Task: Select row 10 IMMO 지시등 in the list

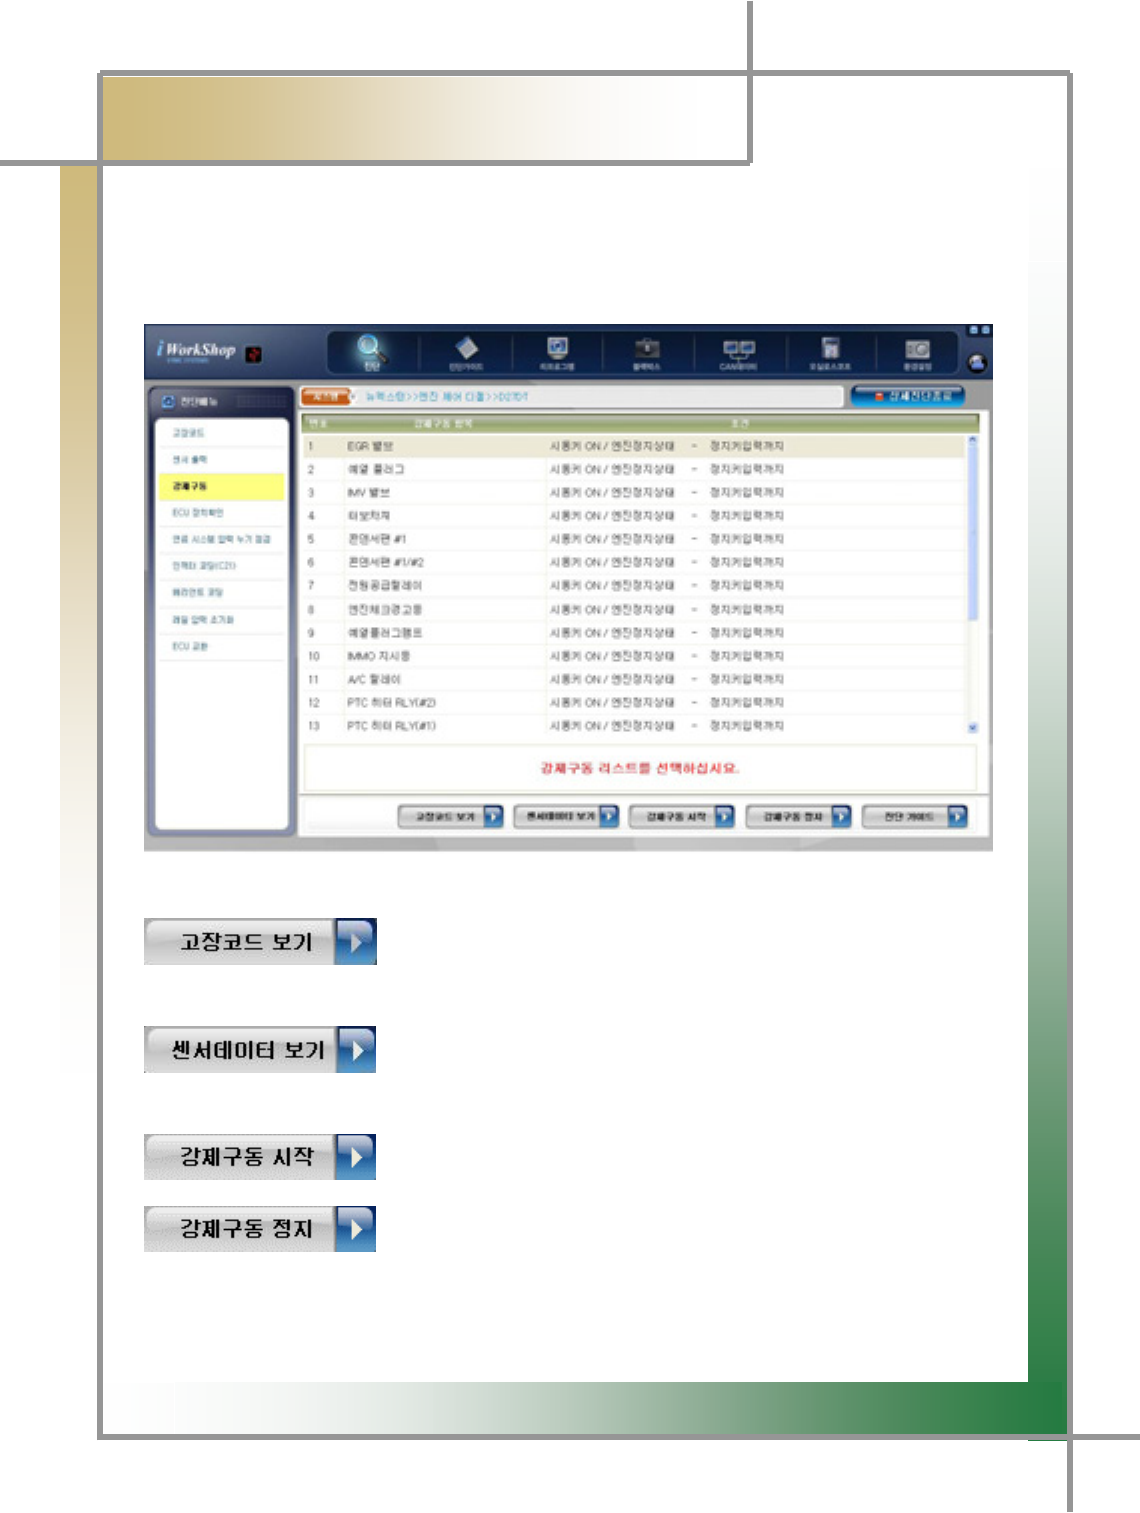Action: click(634, 656)
